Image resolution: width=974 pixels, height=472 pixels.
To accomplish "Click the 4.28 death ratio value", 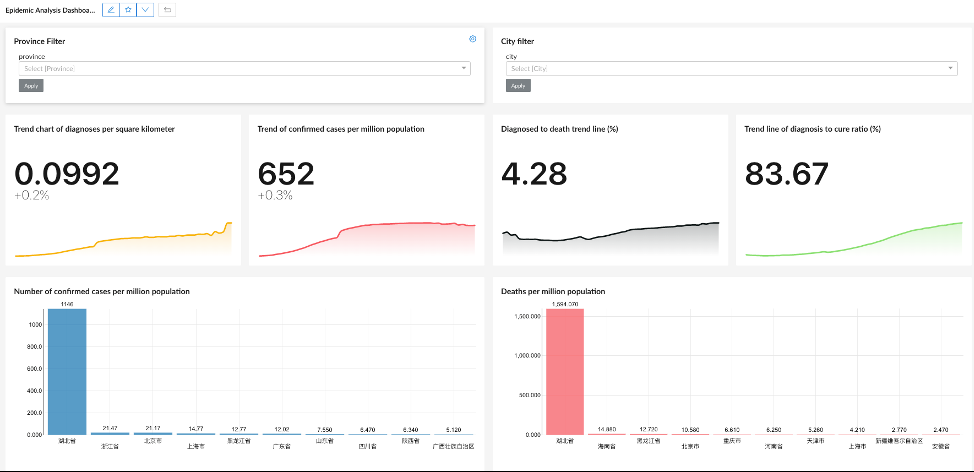I will 534,174.
